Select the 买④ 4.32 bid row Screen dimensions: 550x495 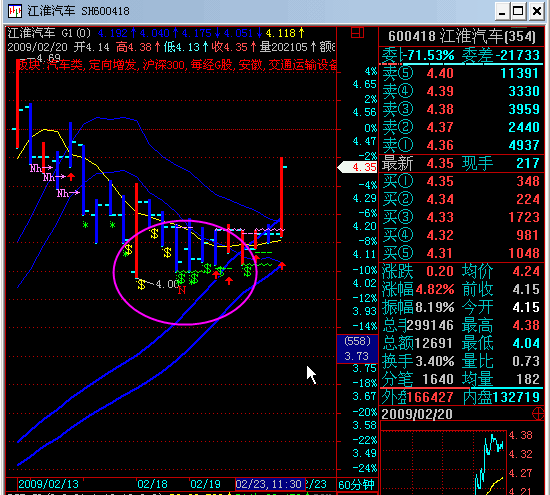point(461,235)
